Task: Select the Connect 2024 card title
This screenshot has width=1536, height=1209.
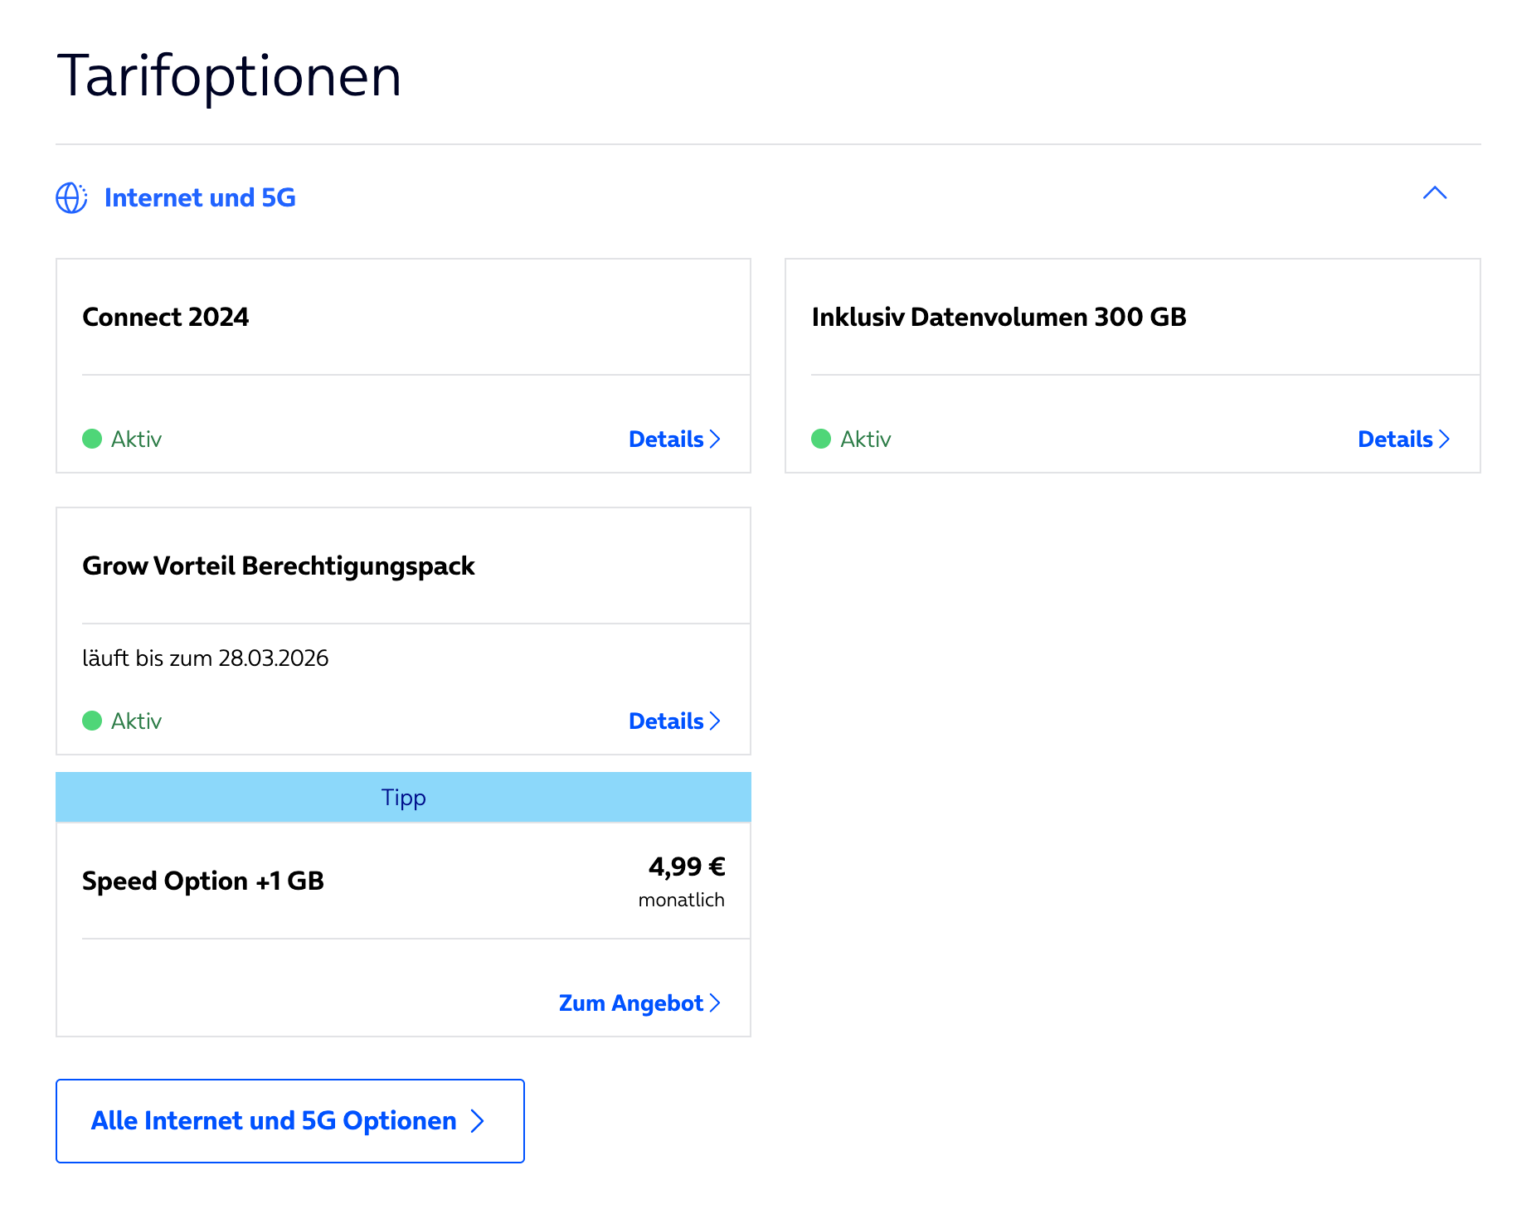Action: coord(165,317)
